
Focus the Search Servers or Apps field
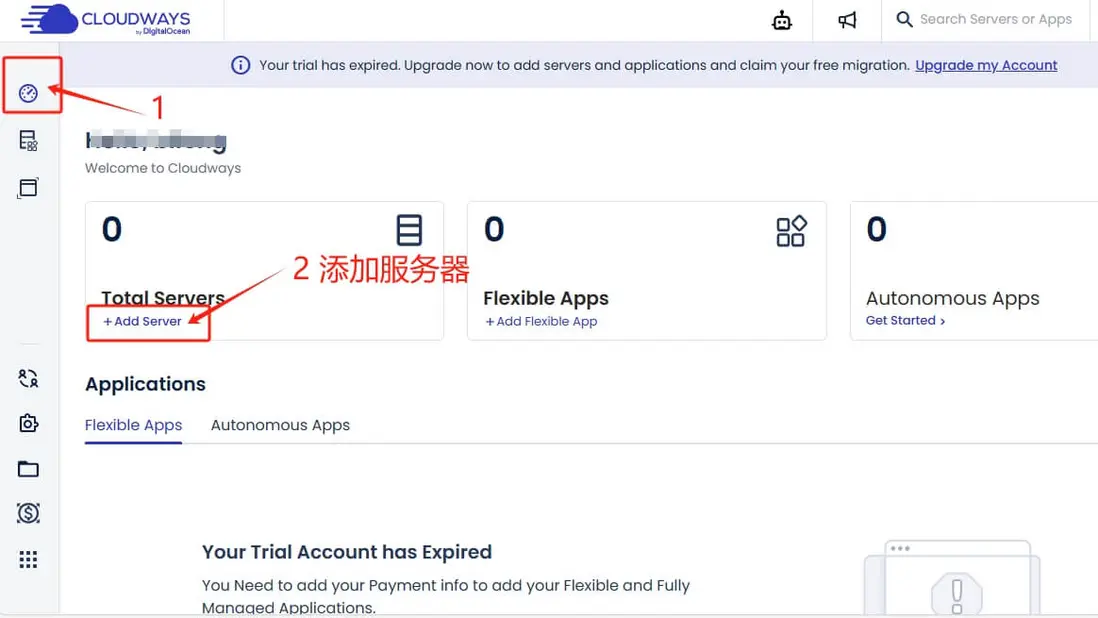tap(995, 20)
